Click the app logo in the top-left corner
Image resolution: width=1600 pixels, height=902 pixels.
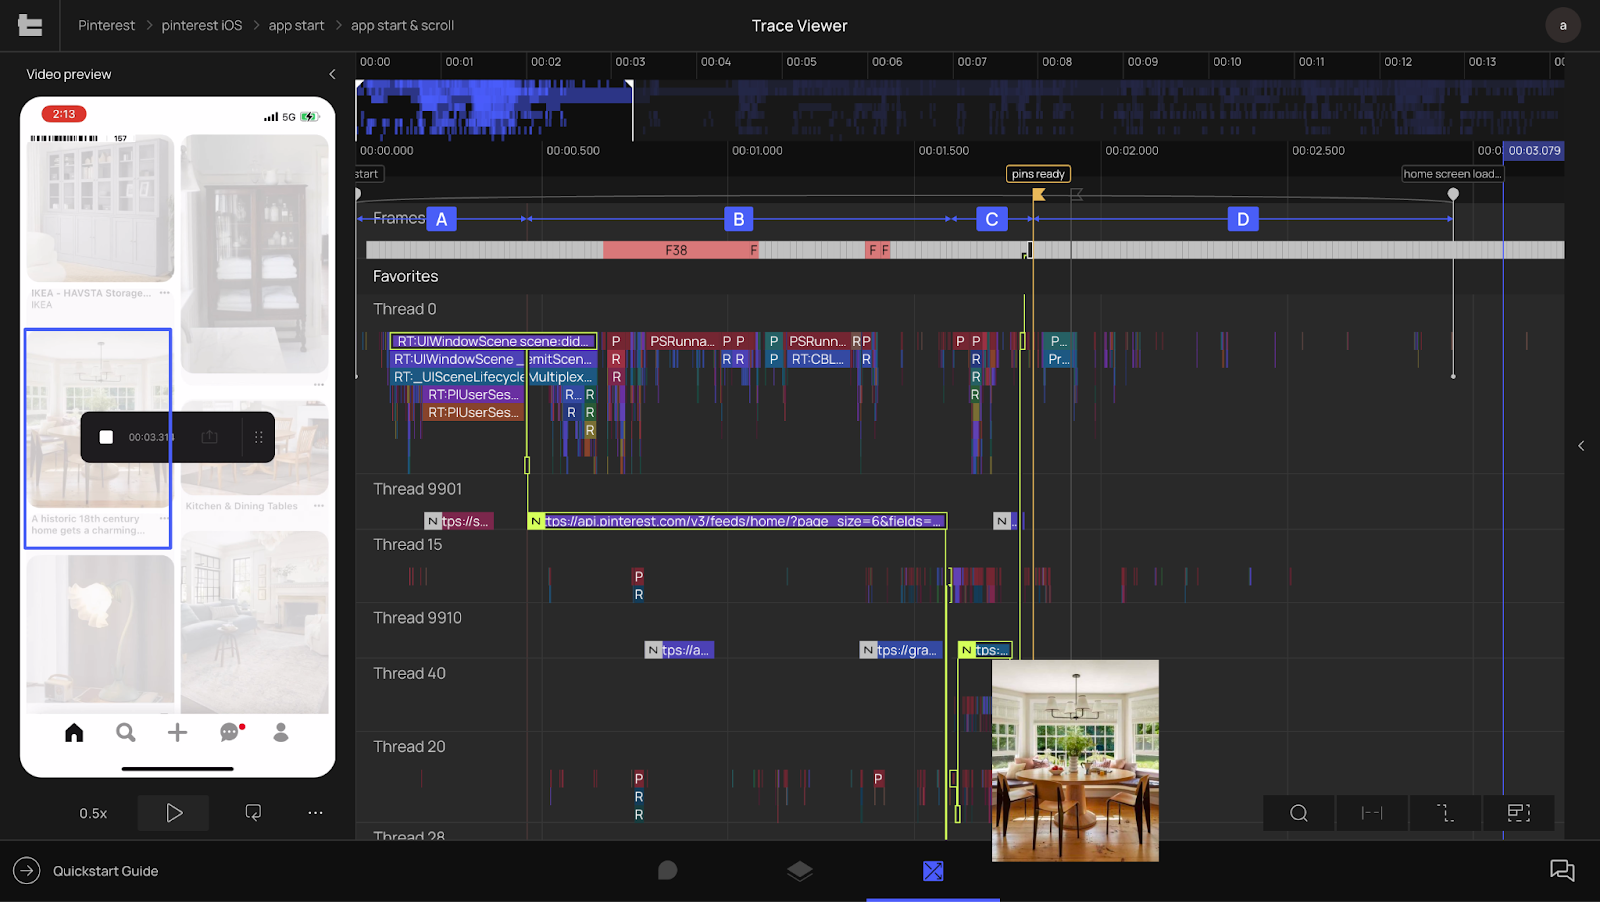point(30,26)
